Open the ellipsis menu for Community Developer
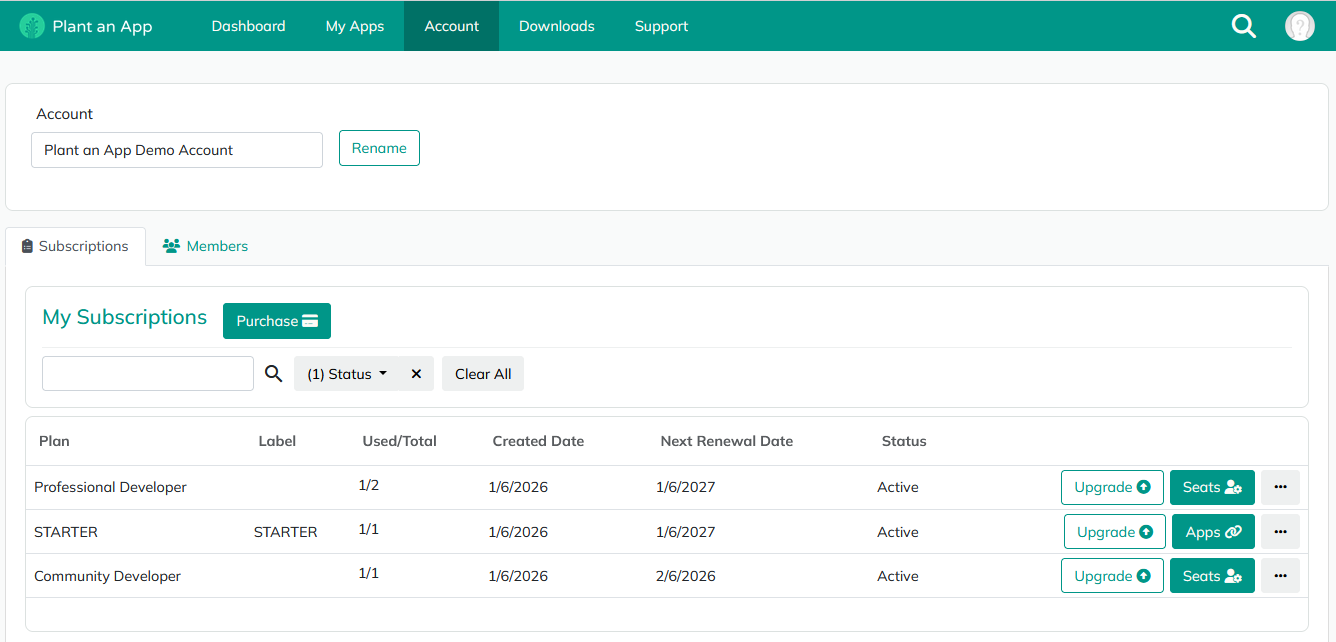The image size is (1336, 642). coord(1280,575)
